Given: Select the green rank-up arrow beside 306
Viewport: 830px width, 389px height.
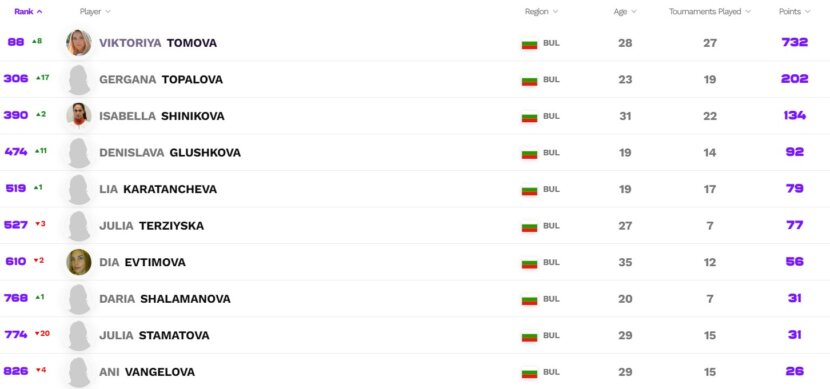Looking at the screenshot, I should [x=38, y=78].
